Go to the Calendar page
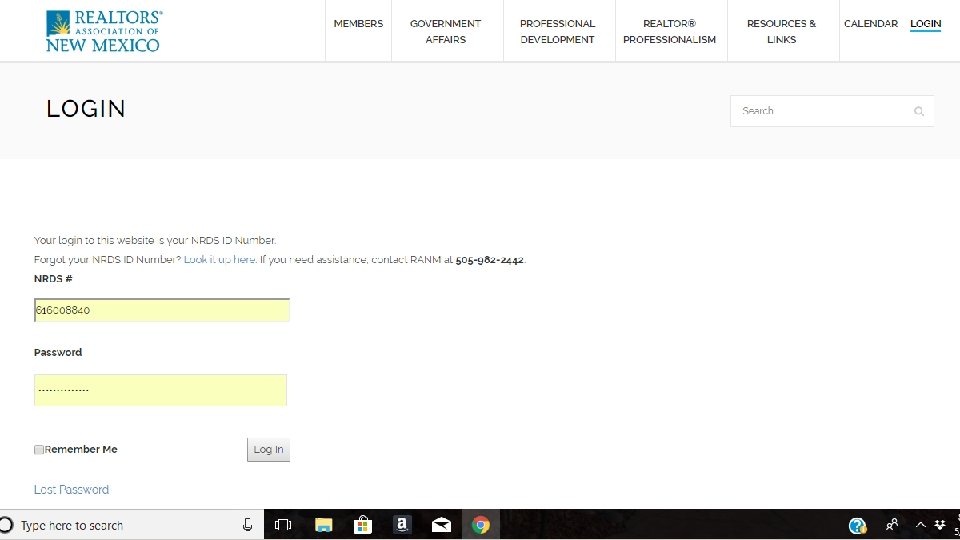This screenshot has height=540, width=960. tap(871, 24)
